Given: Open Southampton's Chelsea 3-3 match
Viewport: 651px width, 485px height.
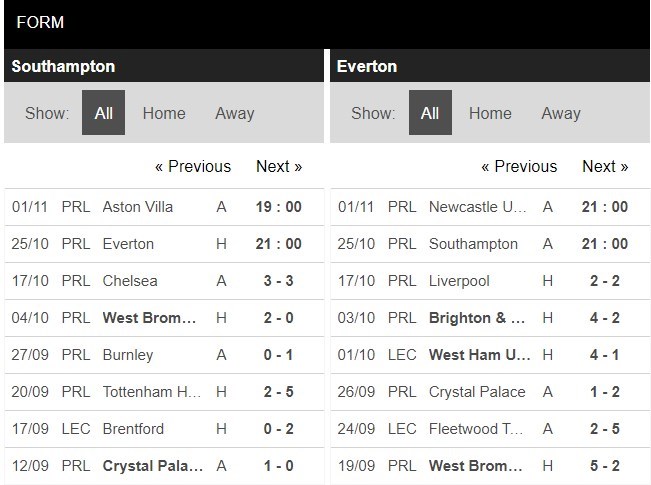Looking at the screenshot, I should [164, 281].
